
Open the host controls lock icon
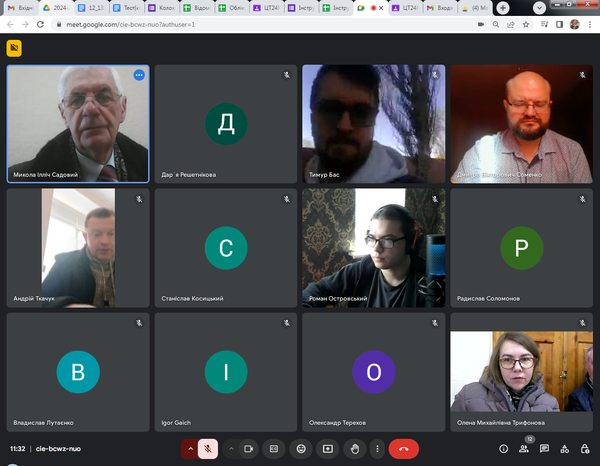[x=583, y=449]
